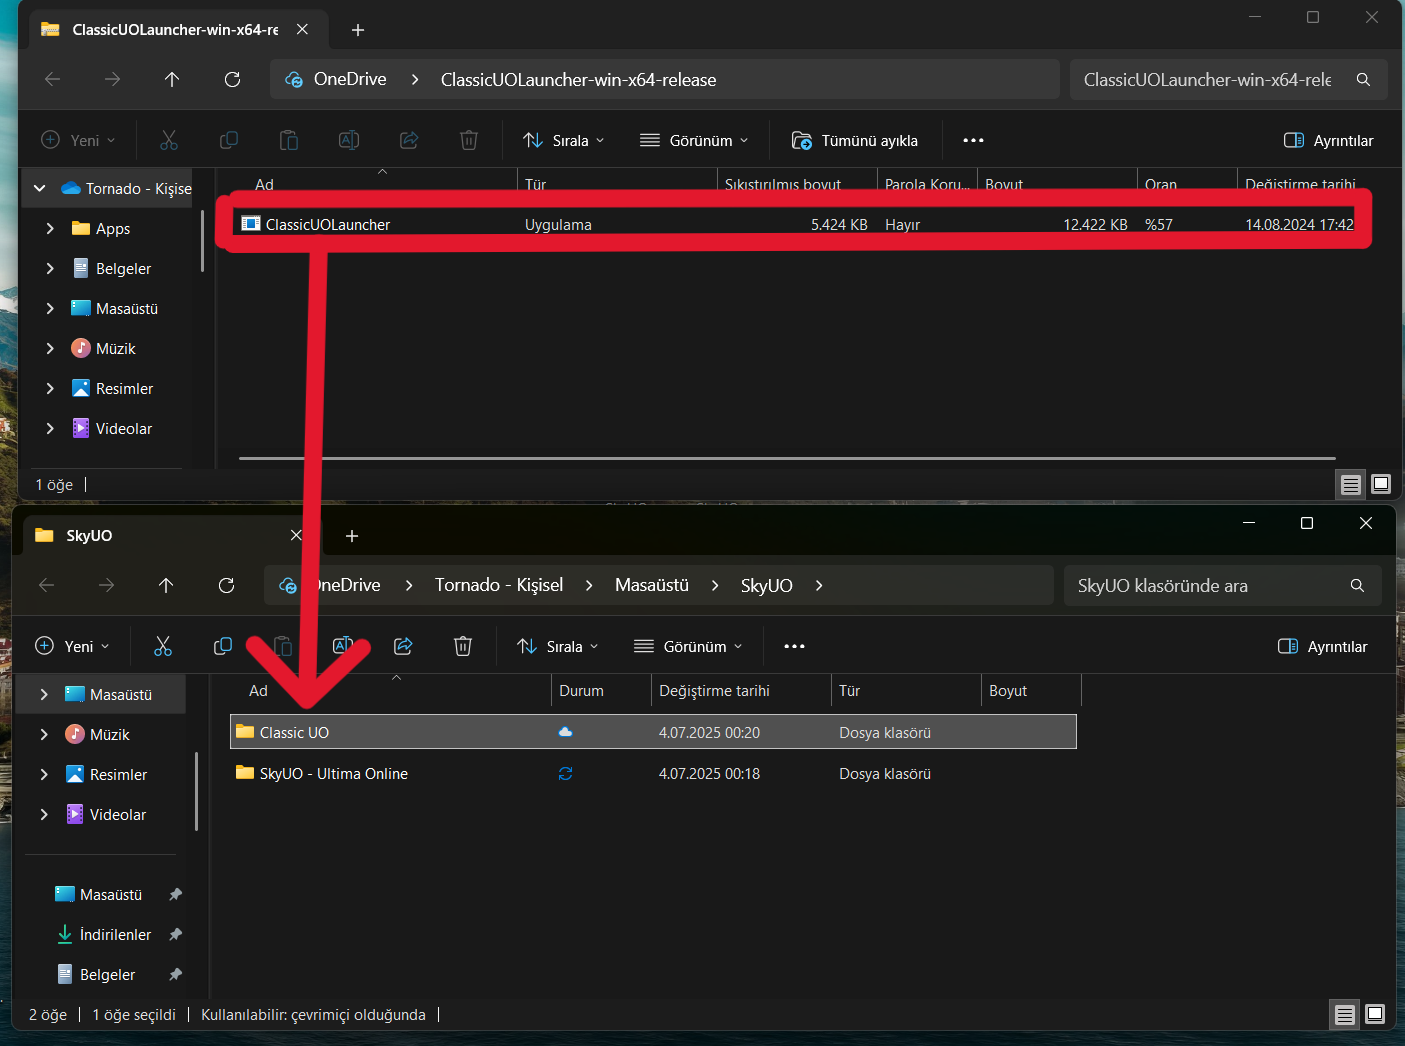Open the Yeni new item button in SkyUO
Viewport: 1405px width, 1046px height.
72,646
